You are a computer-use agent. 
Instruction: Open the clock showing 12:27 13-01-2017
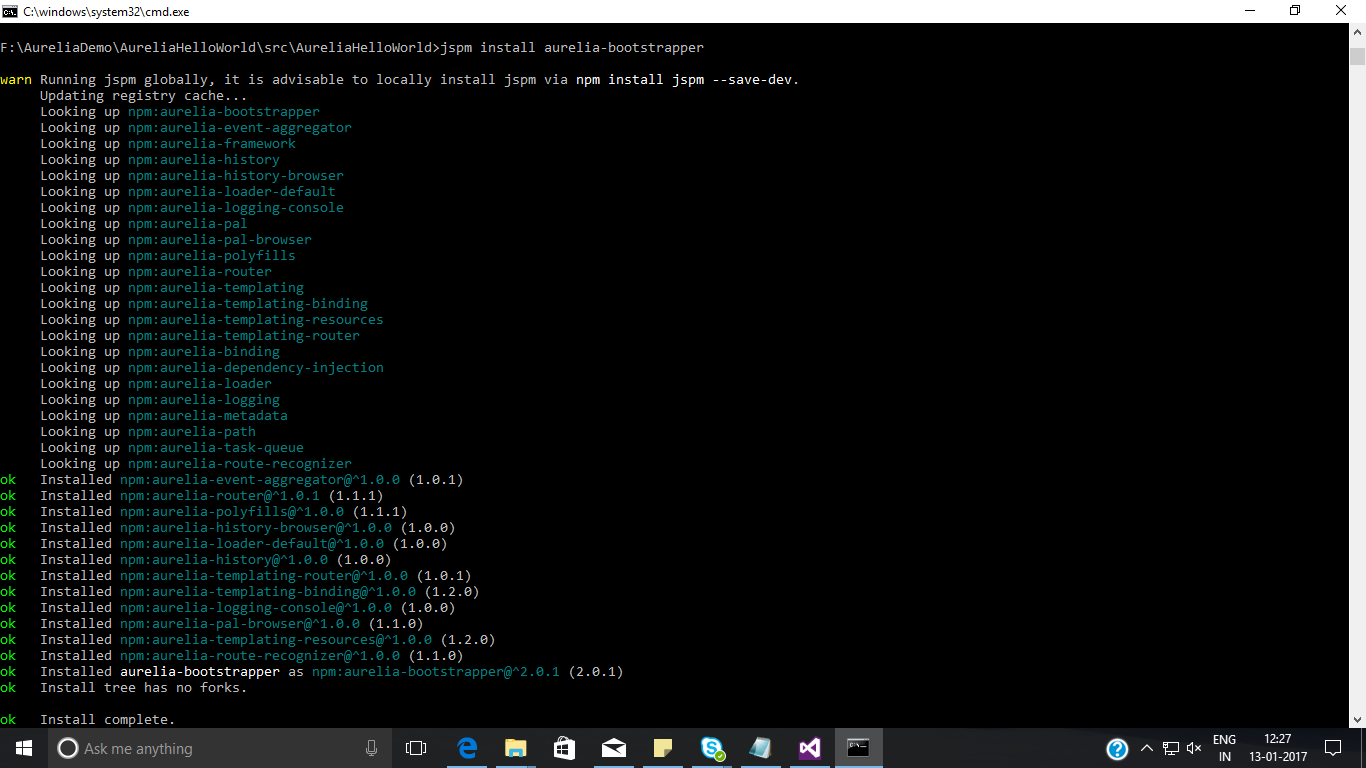pyautogui.click(x=1277, y=748)
